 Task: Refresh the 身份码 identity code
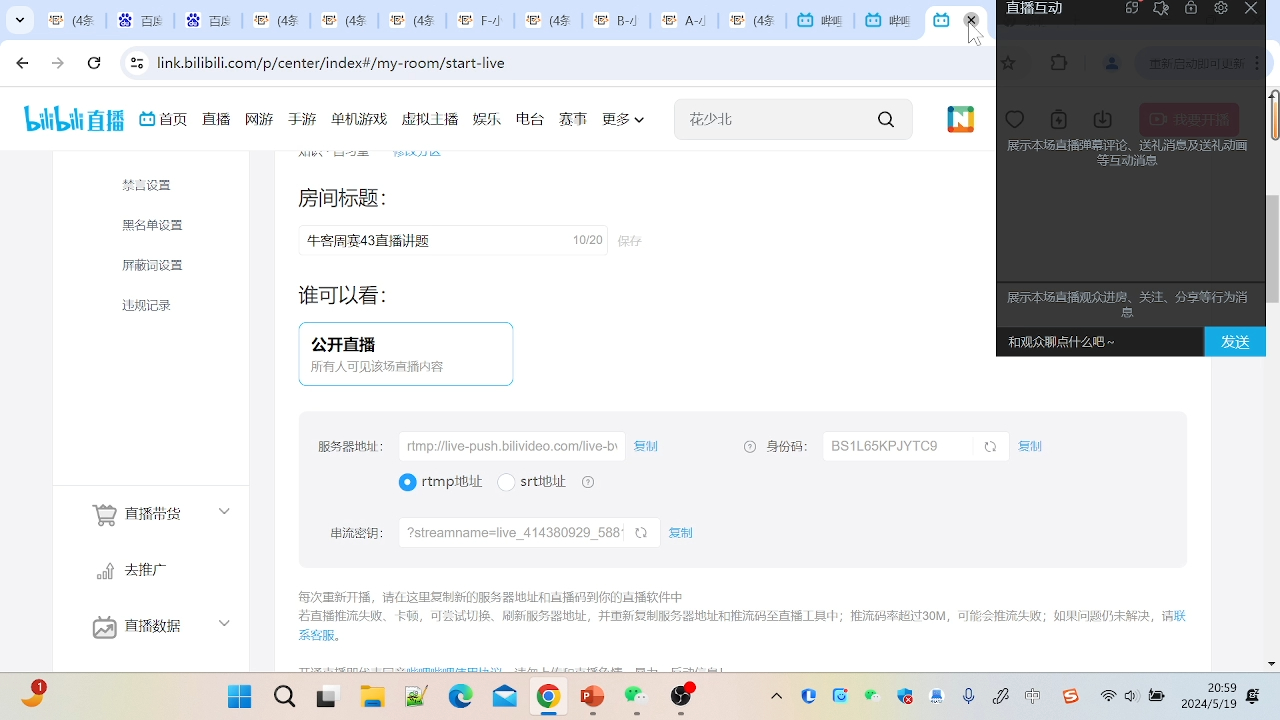click(990, 447)
